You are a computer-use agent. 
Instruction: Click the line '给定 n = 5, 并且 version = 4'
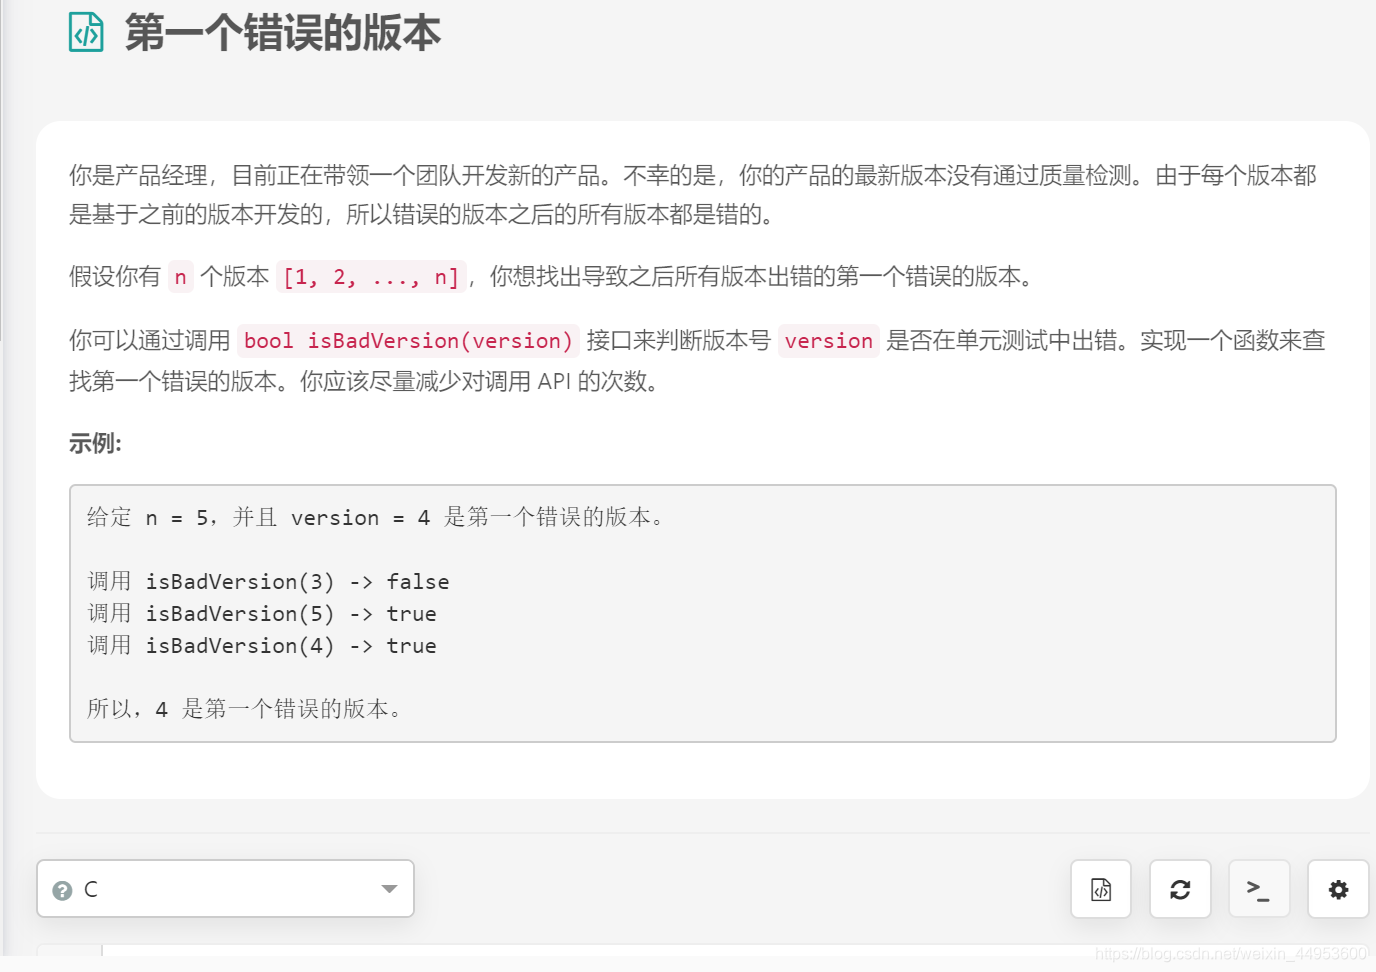[375, 517]
